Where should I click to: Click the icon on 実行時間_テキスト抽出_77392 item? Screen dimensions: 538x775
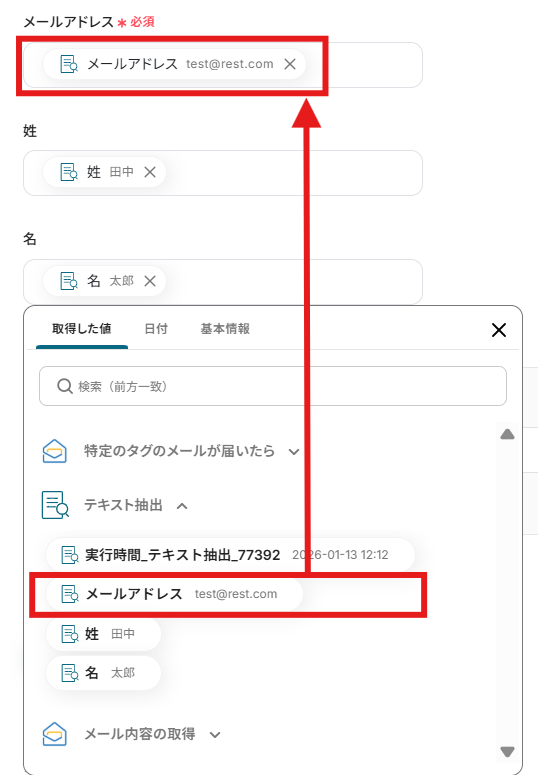pos(70,555)
